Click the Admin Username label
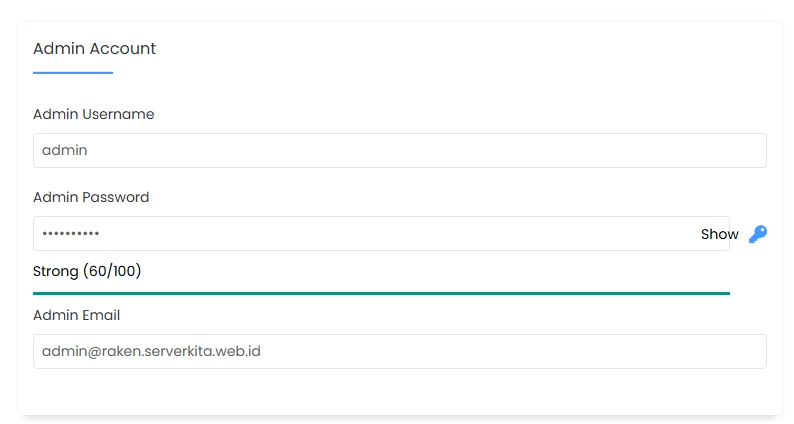This screenshot has width=794, height=424. 93,114
